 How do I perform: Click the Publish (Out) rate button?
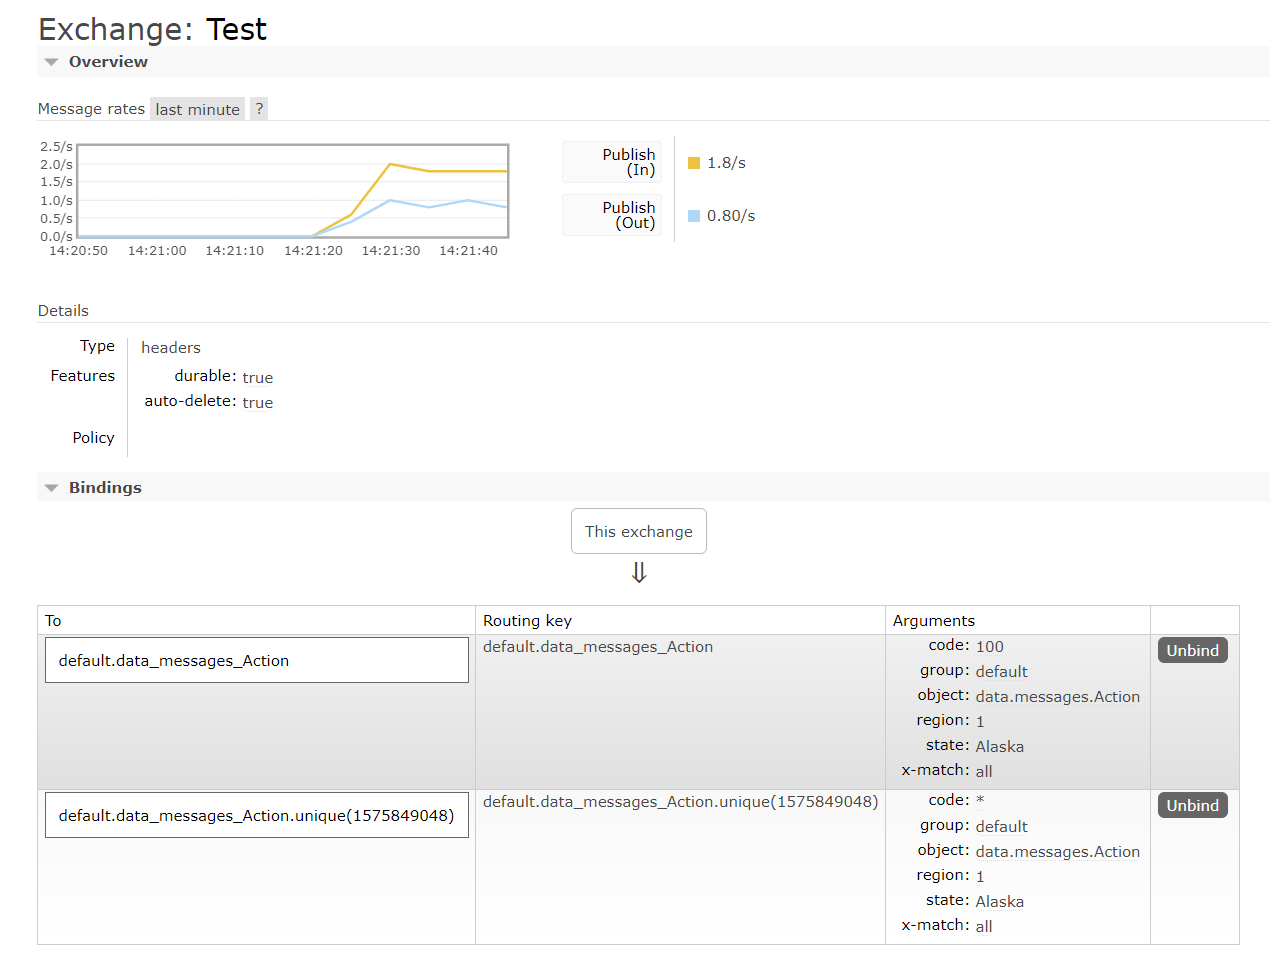pyautogui.click(x=611, y=214)
